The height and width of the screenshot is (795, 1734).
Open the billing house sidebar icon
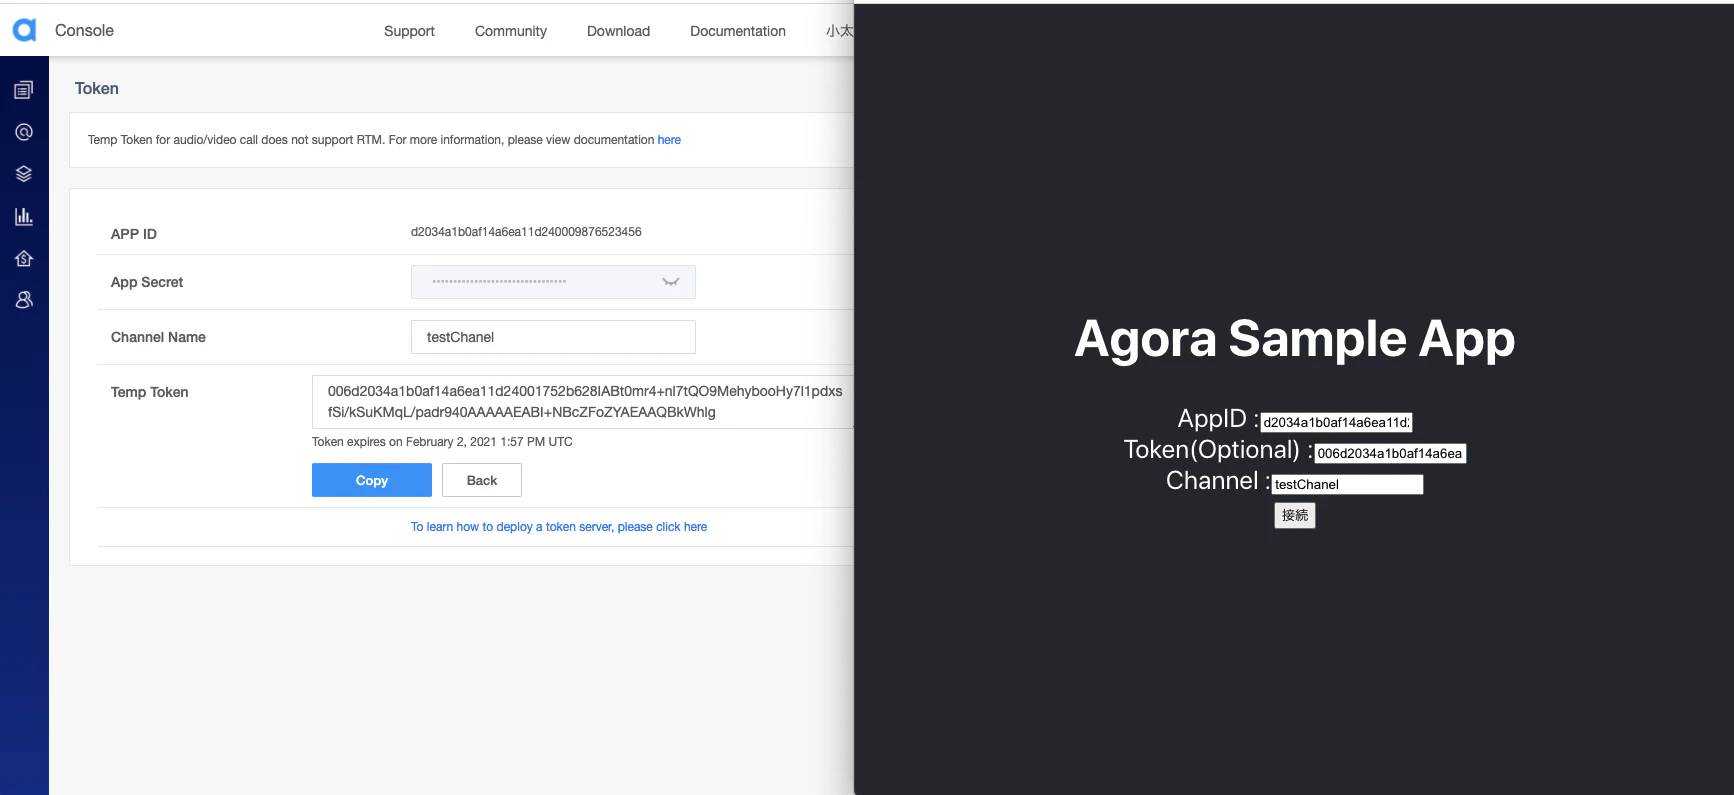pos(24,258)
